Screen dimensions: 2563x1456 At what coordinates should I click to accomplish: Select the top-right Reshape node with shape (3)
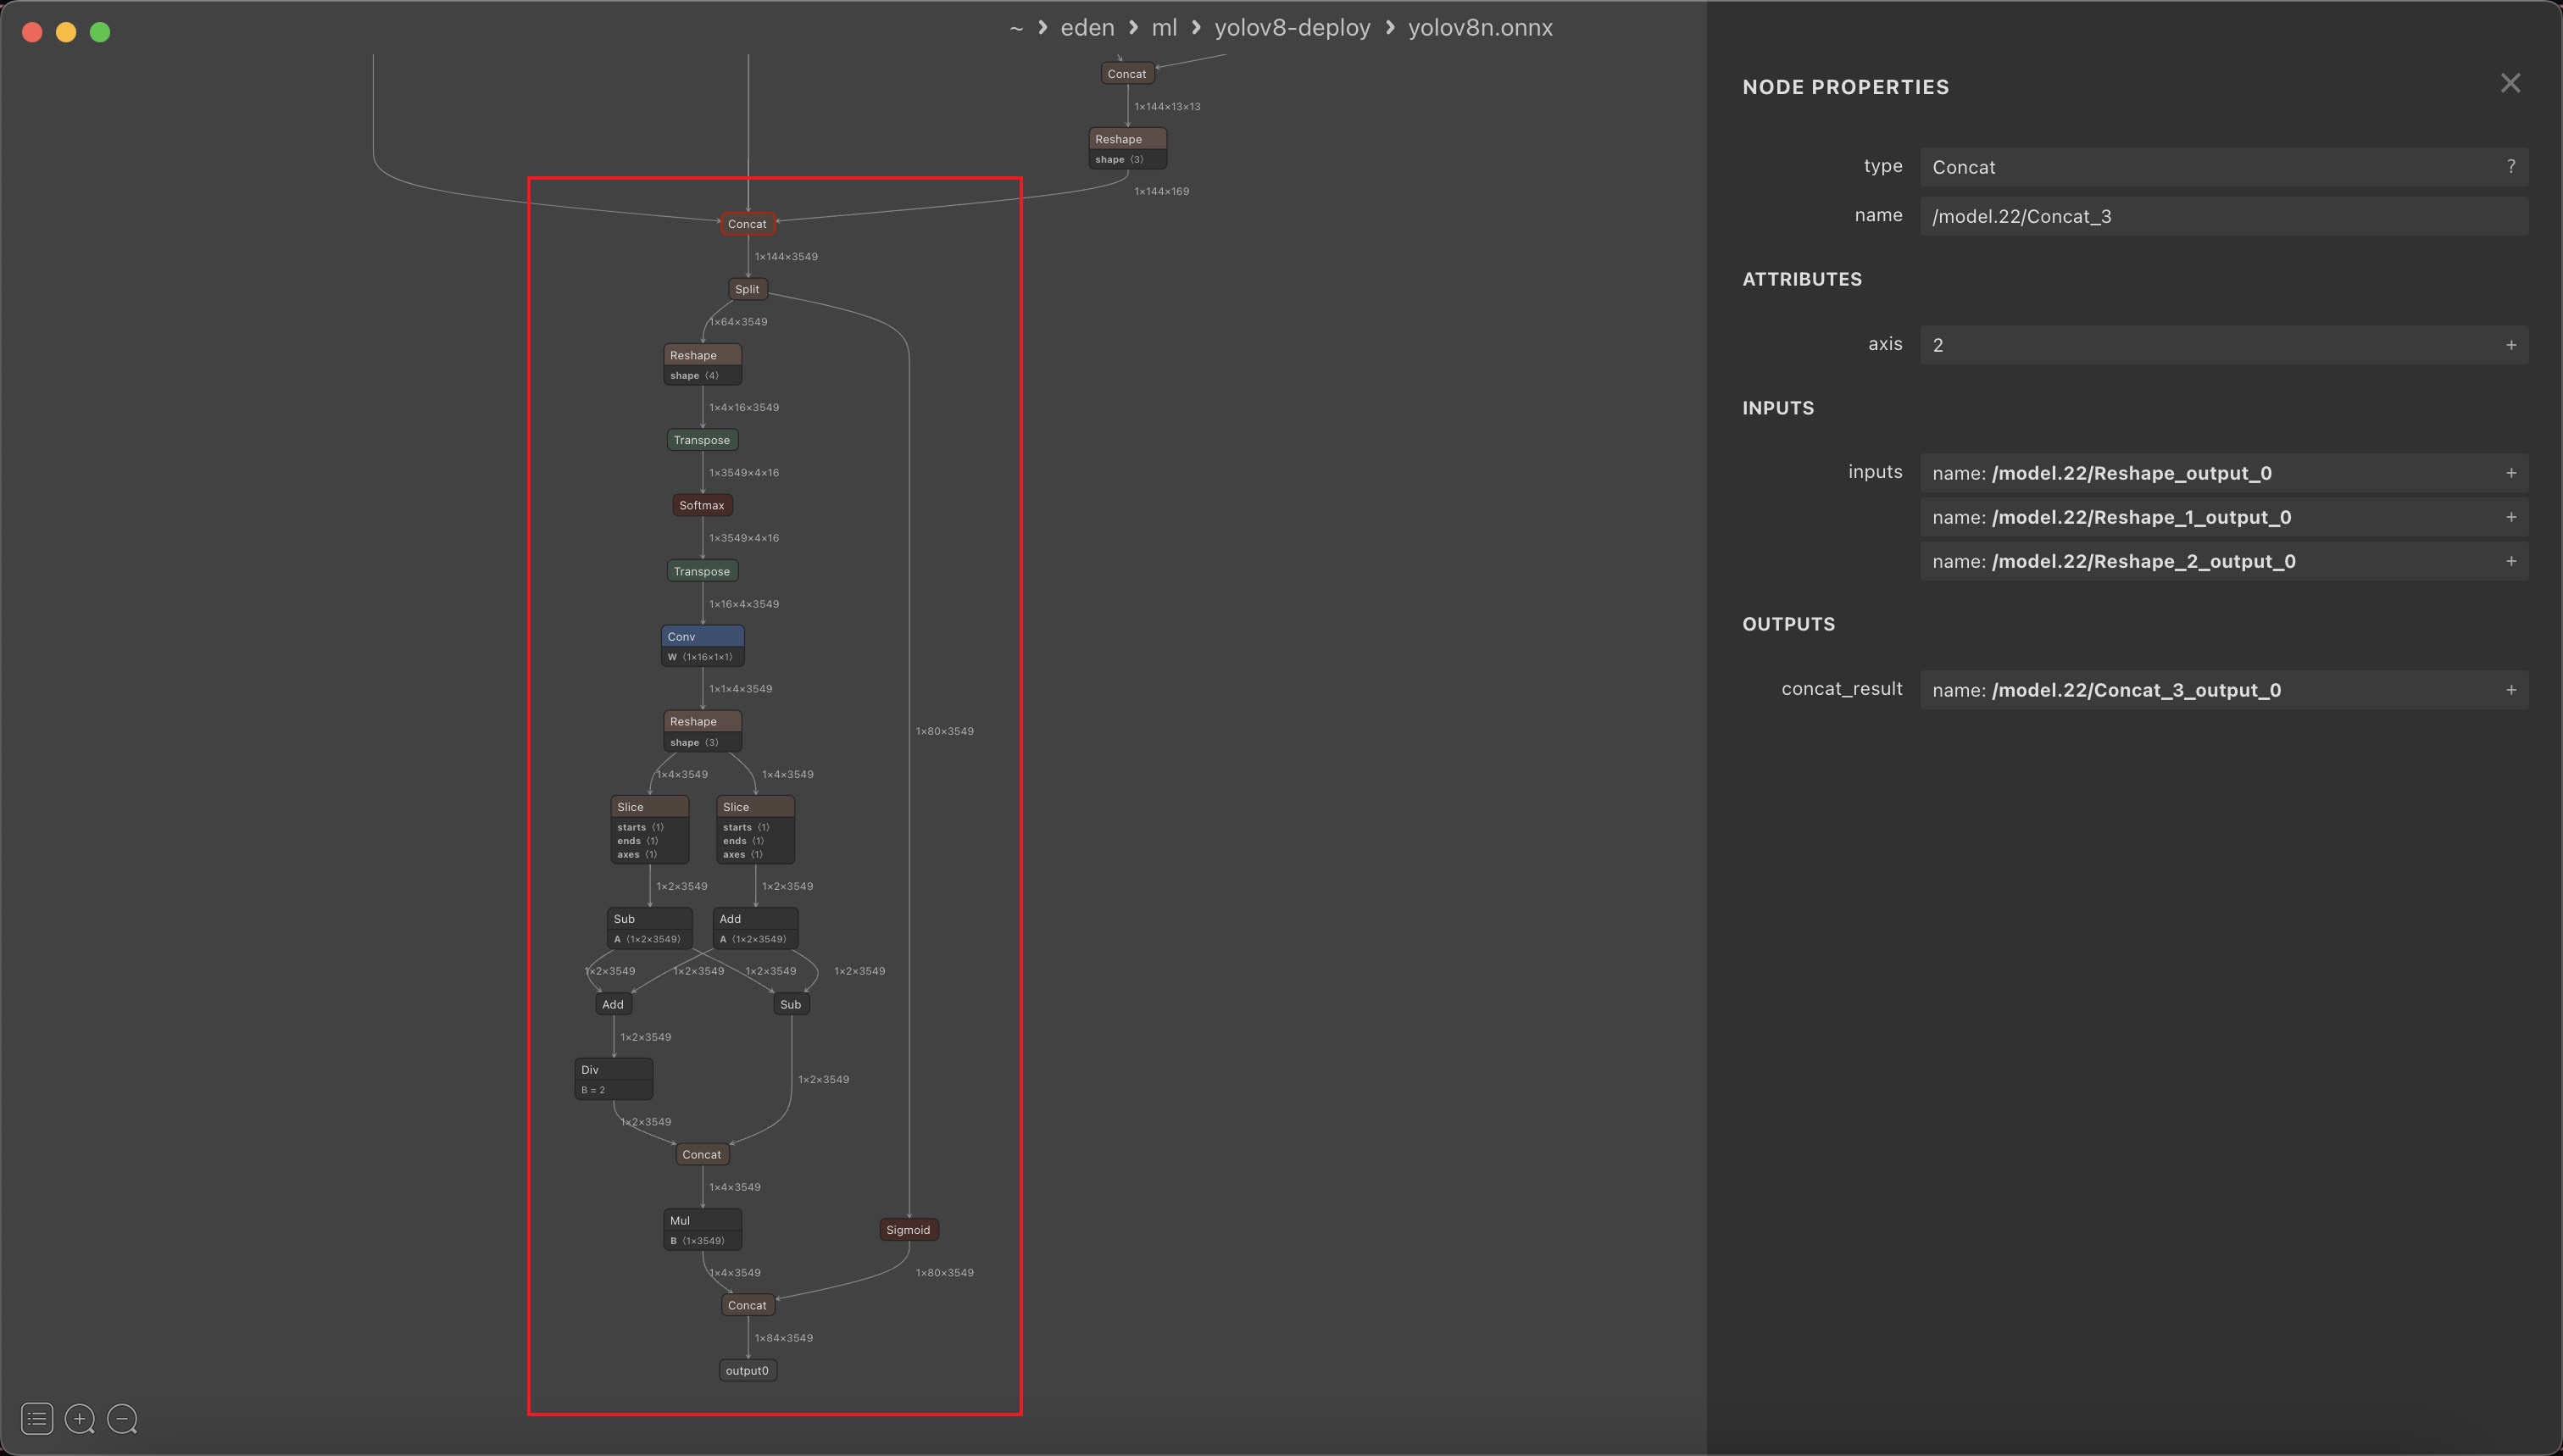pyautogui.click(x=1127, y=148)
